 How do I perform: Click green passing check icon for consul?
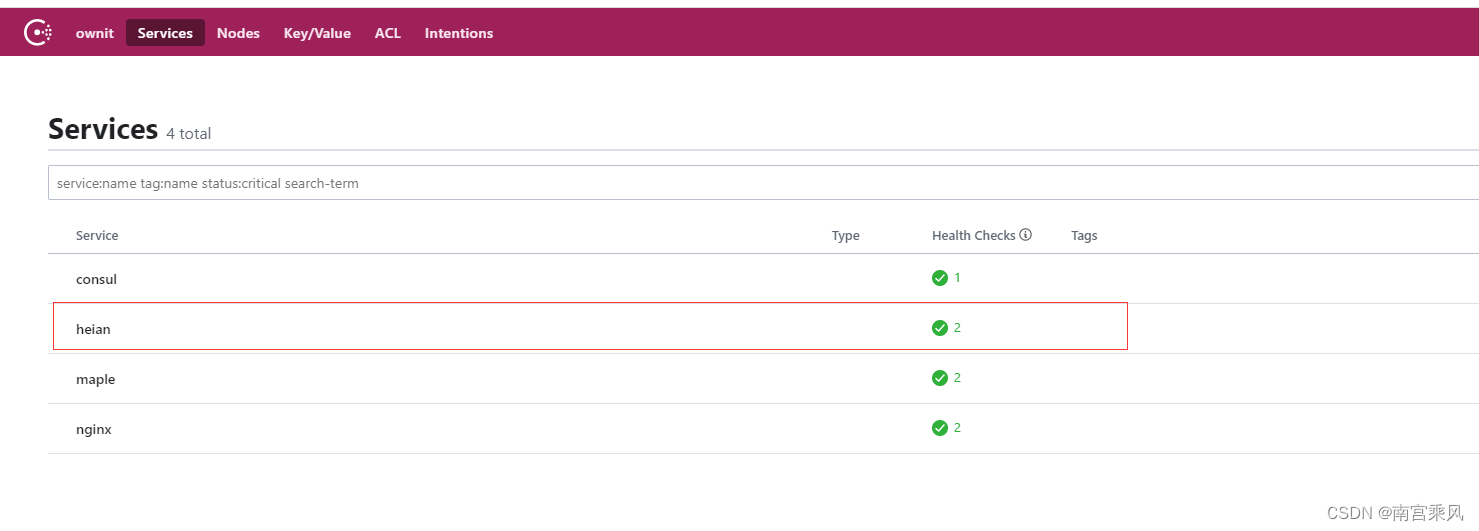939,278
